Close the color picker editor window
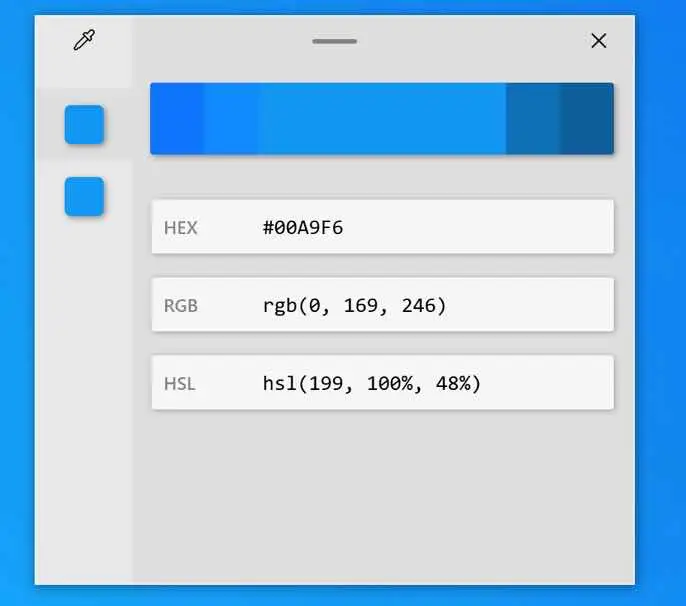This screenshot has width=686, height=606. pyautogui.click(x=598, y=41)
